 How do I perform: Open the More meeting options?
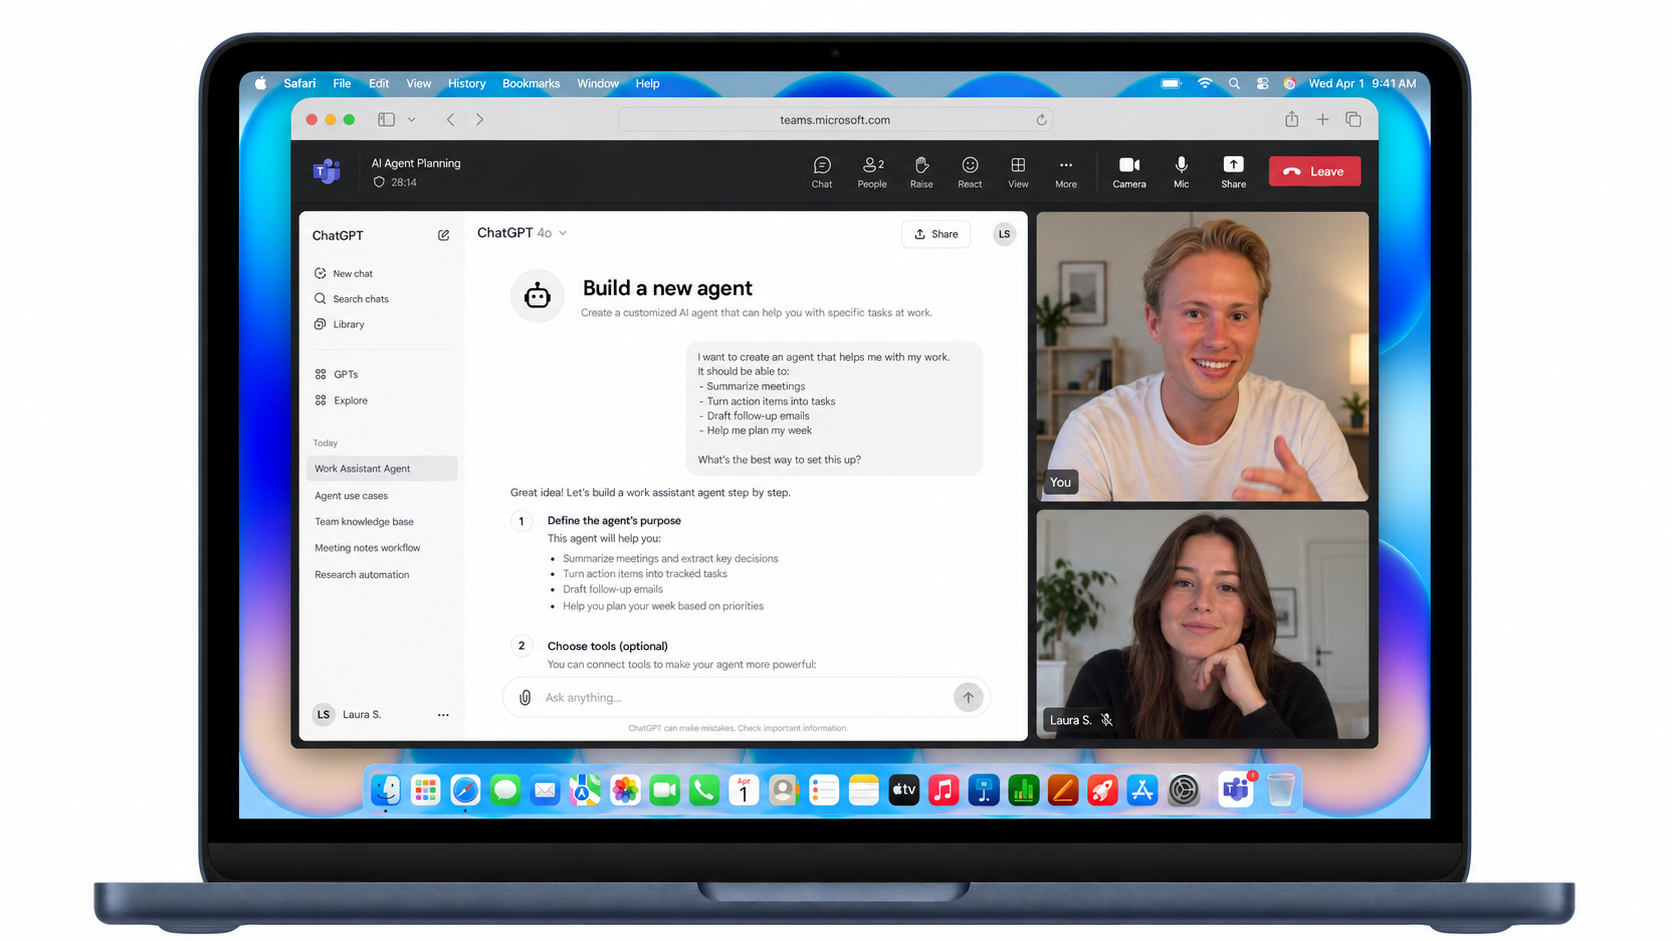(1066, 172)
